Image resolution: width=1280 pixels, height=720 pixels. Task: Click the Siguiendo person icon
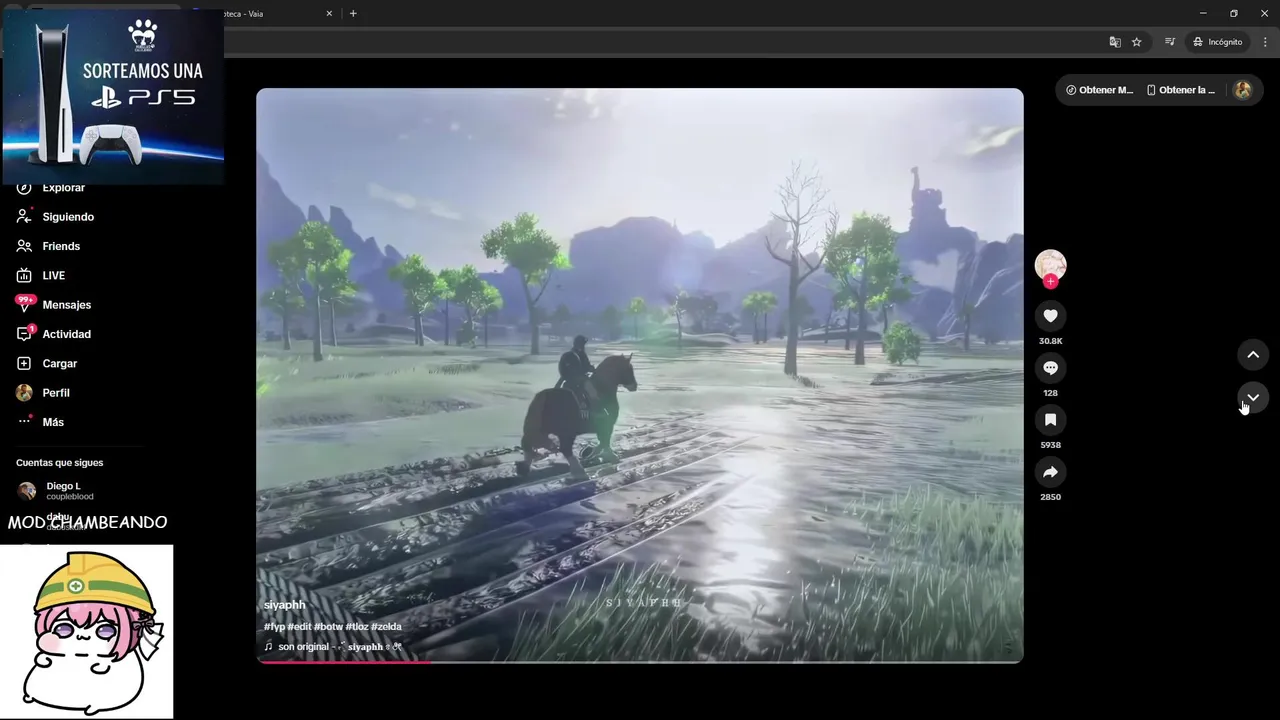click(x=24, y=217)
